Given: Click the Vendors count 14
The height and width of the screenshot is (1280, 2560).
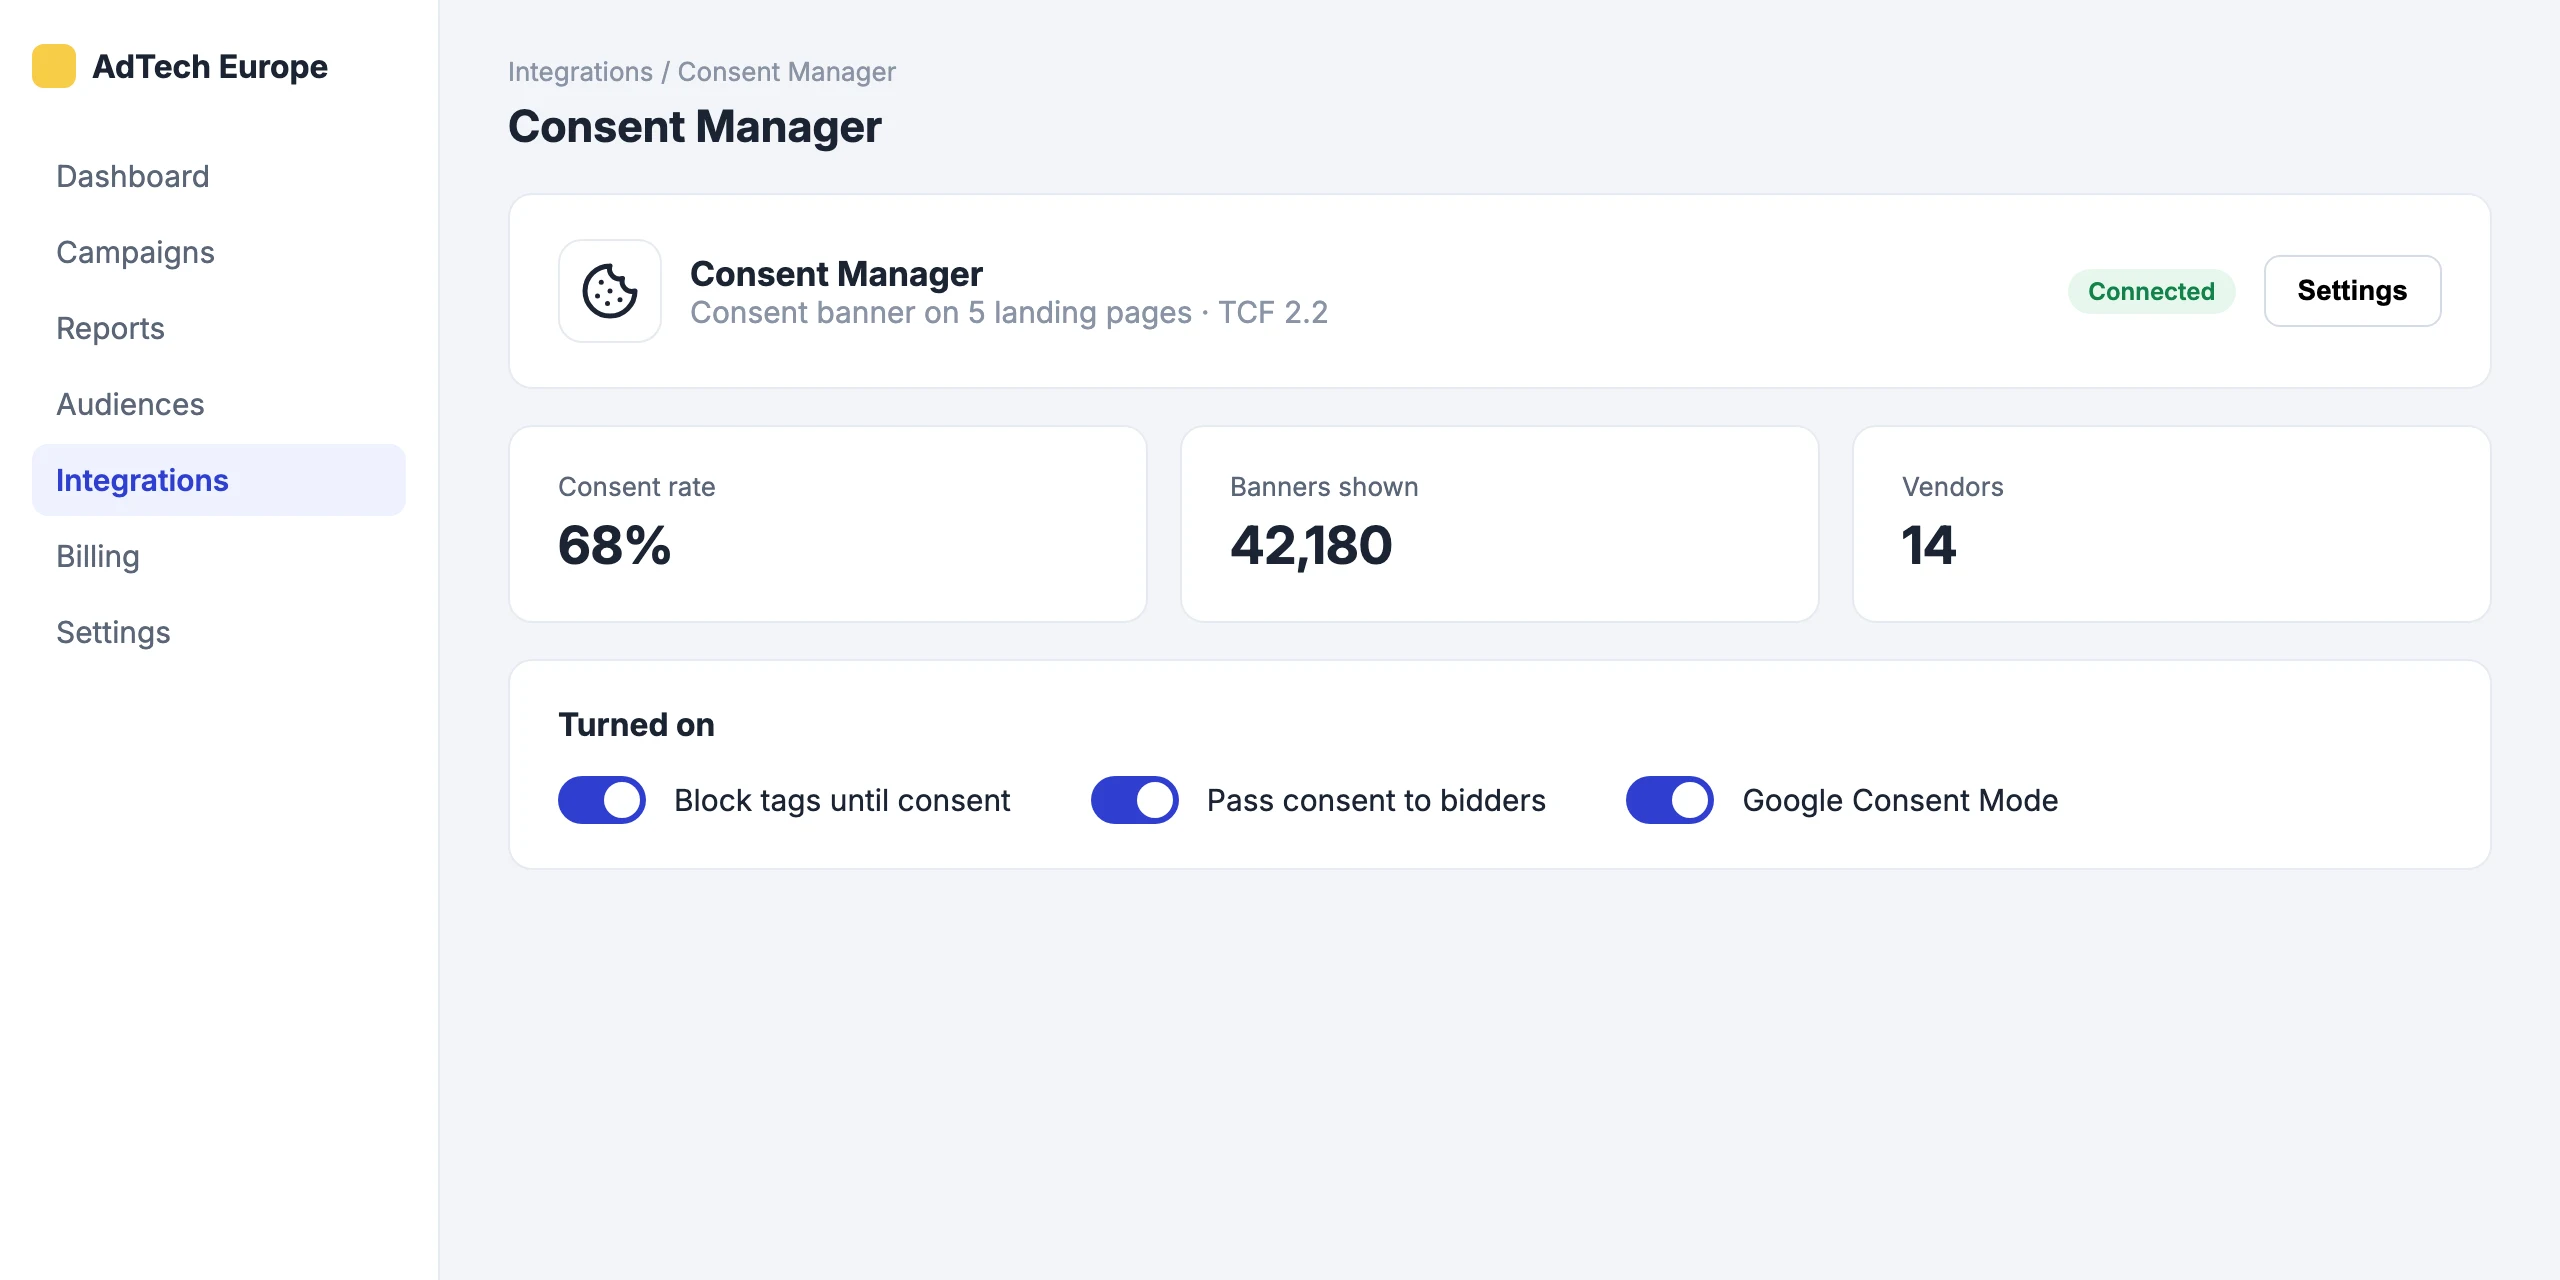Looking at the screenshot, I should [1928, 545].
